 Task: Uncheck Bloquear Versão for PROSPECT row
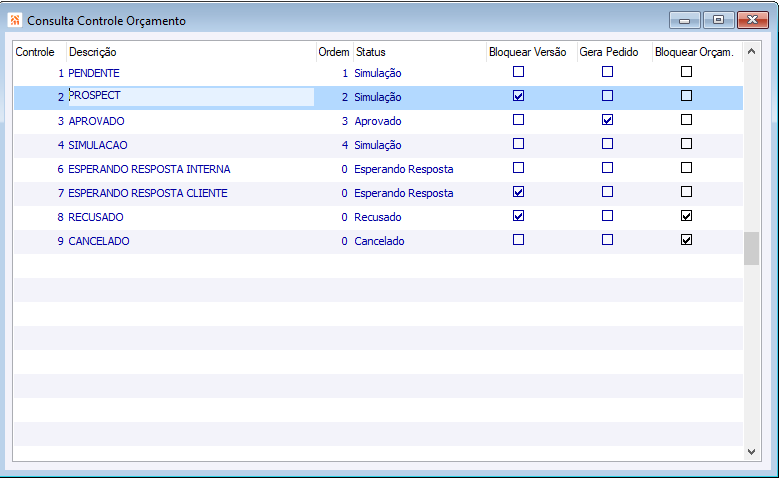pyautogui.click(x=518, y=96)
